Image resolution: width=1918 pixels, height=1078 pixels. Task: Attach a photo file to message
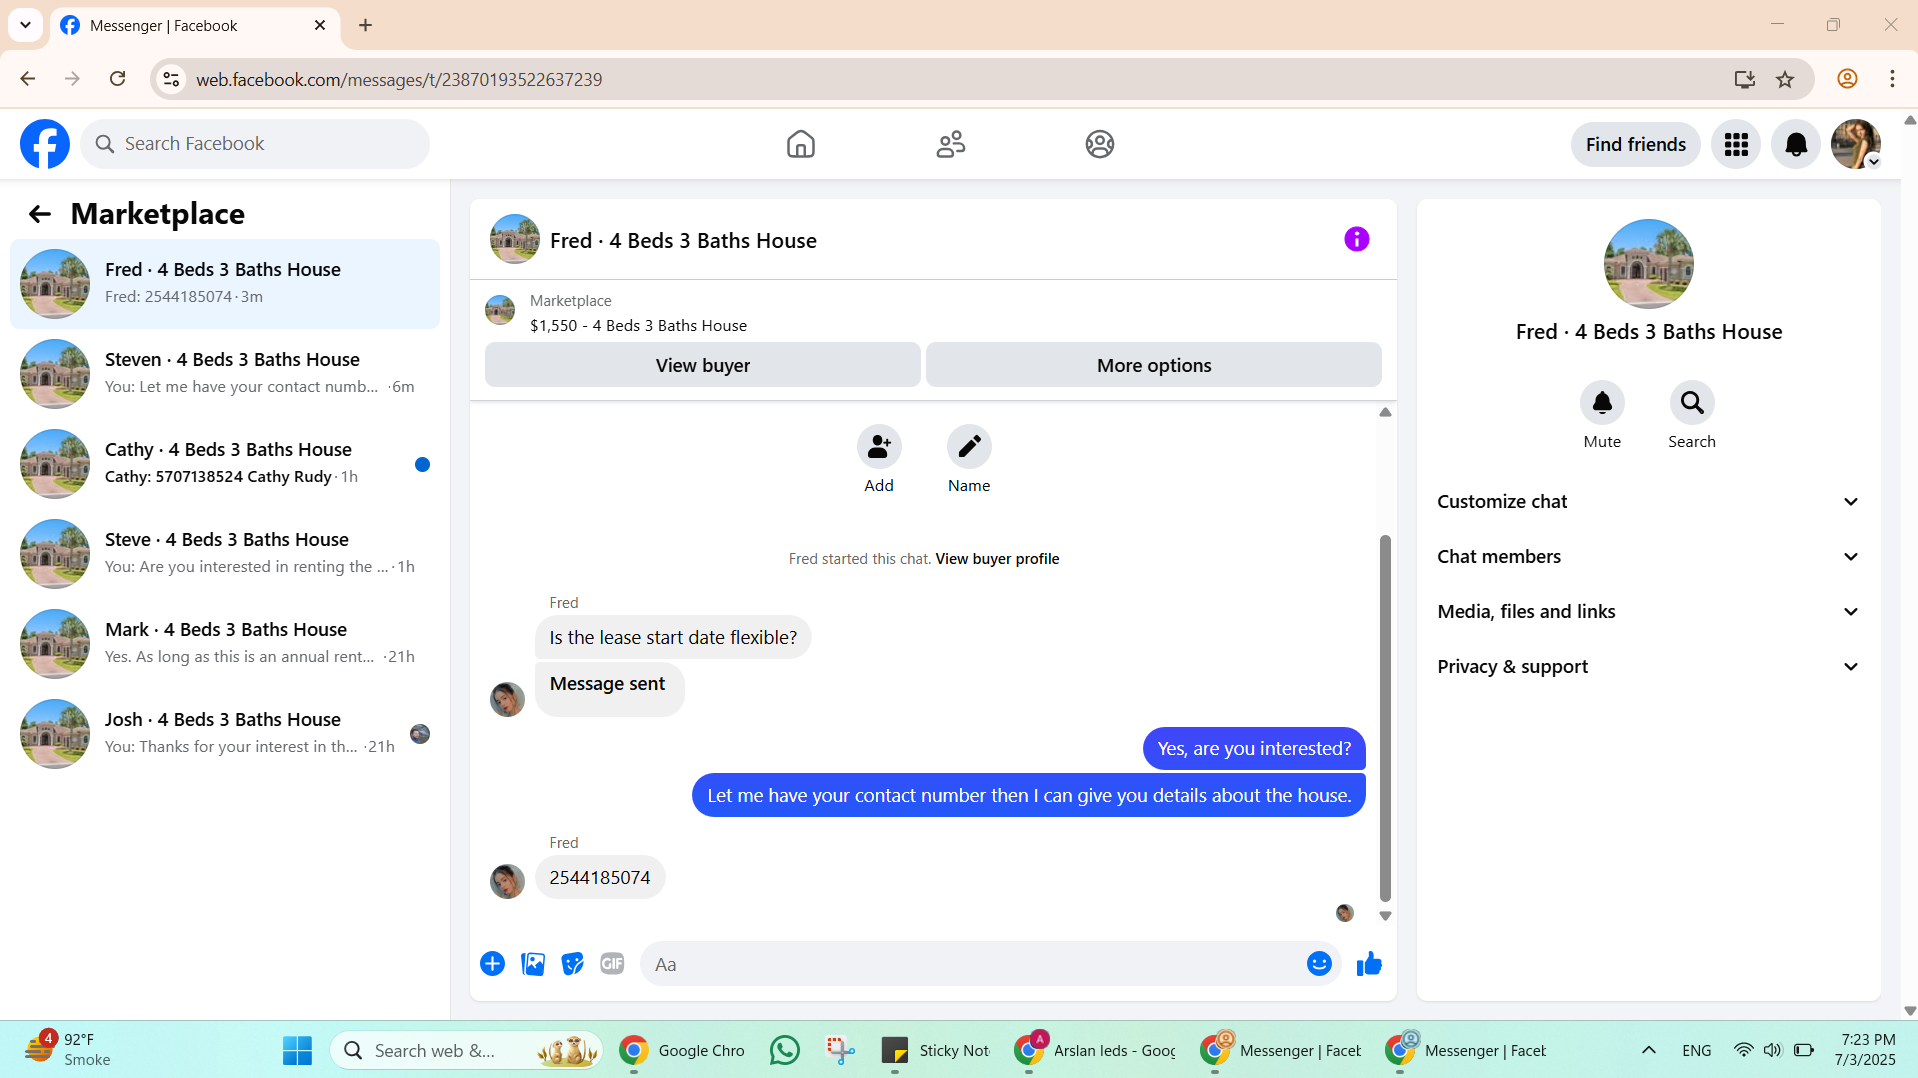point(533,964)
